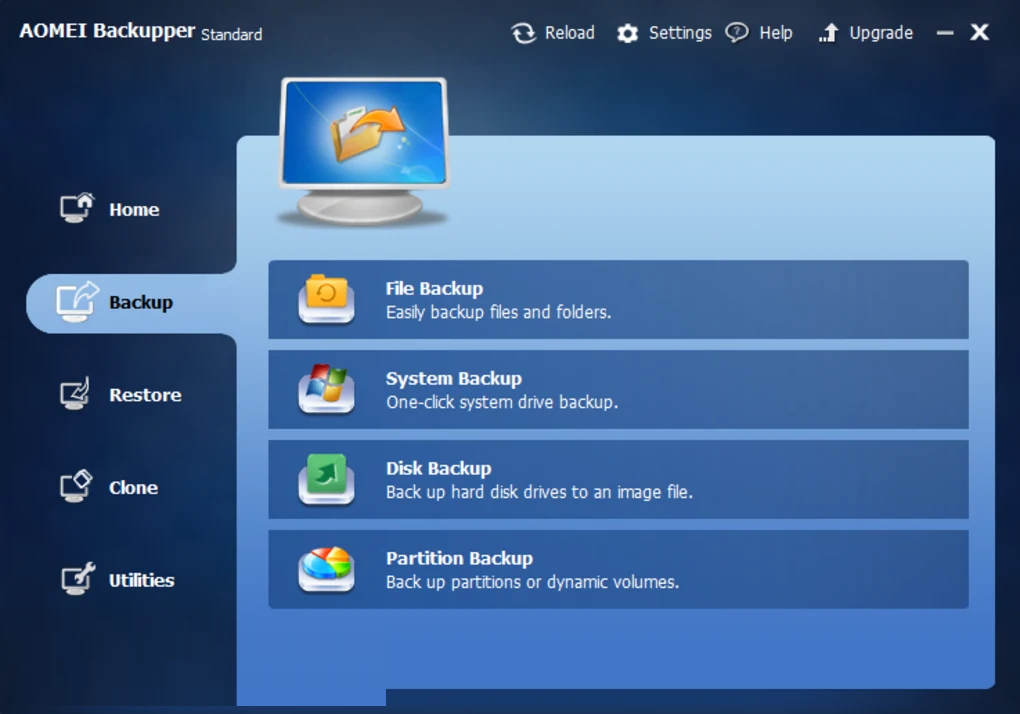The width and height of the screenshot is (1020, 714).
Task: Switch to the Restore tab label
Action: click(145, 395)
